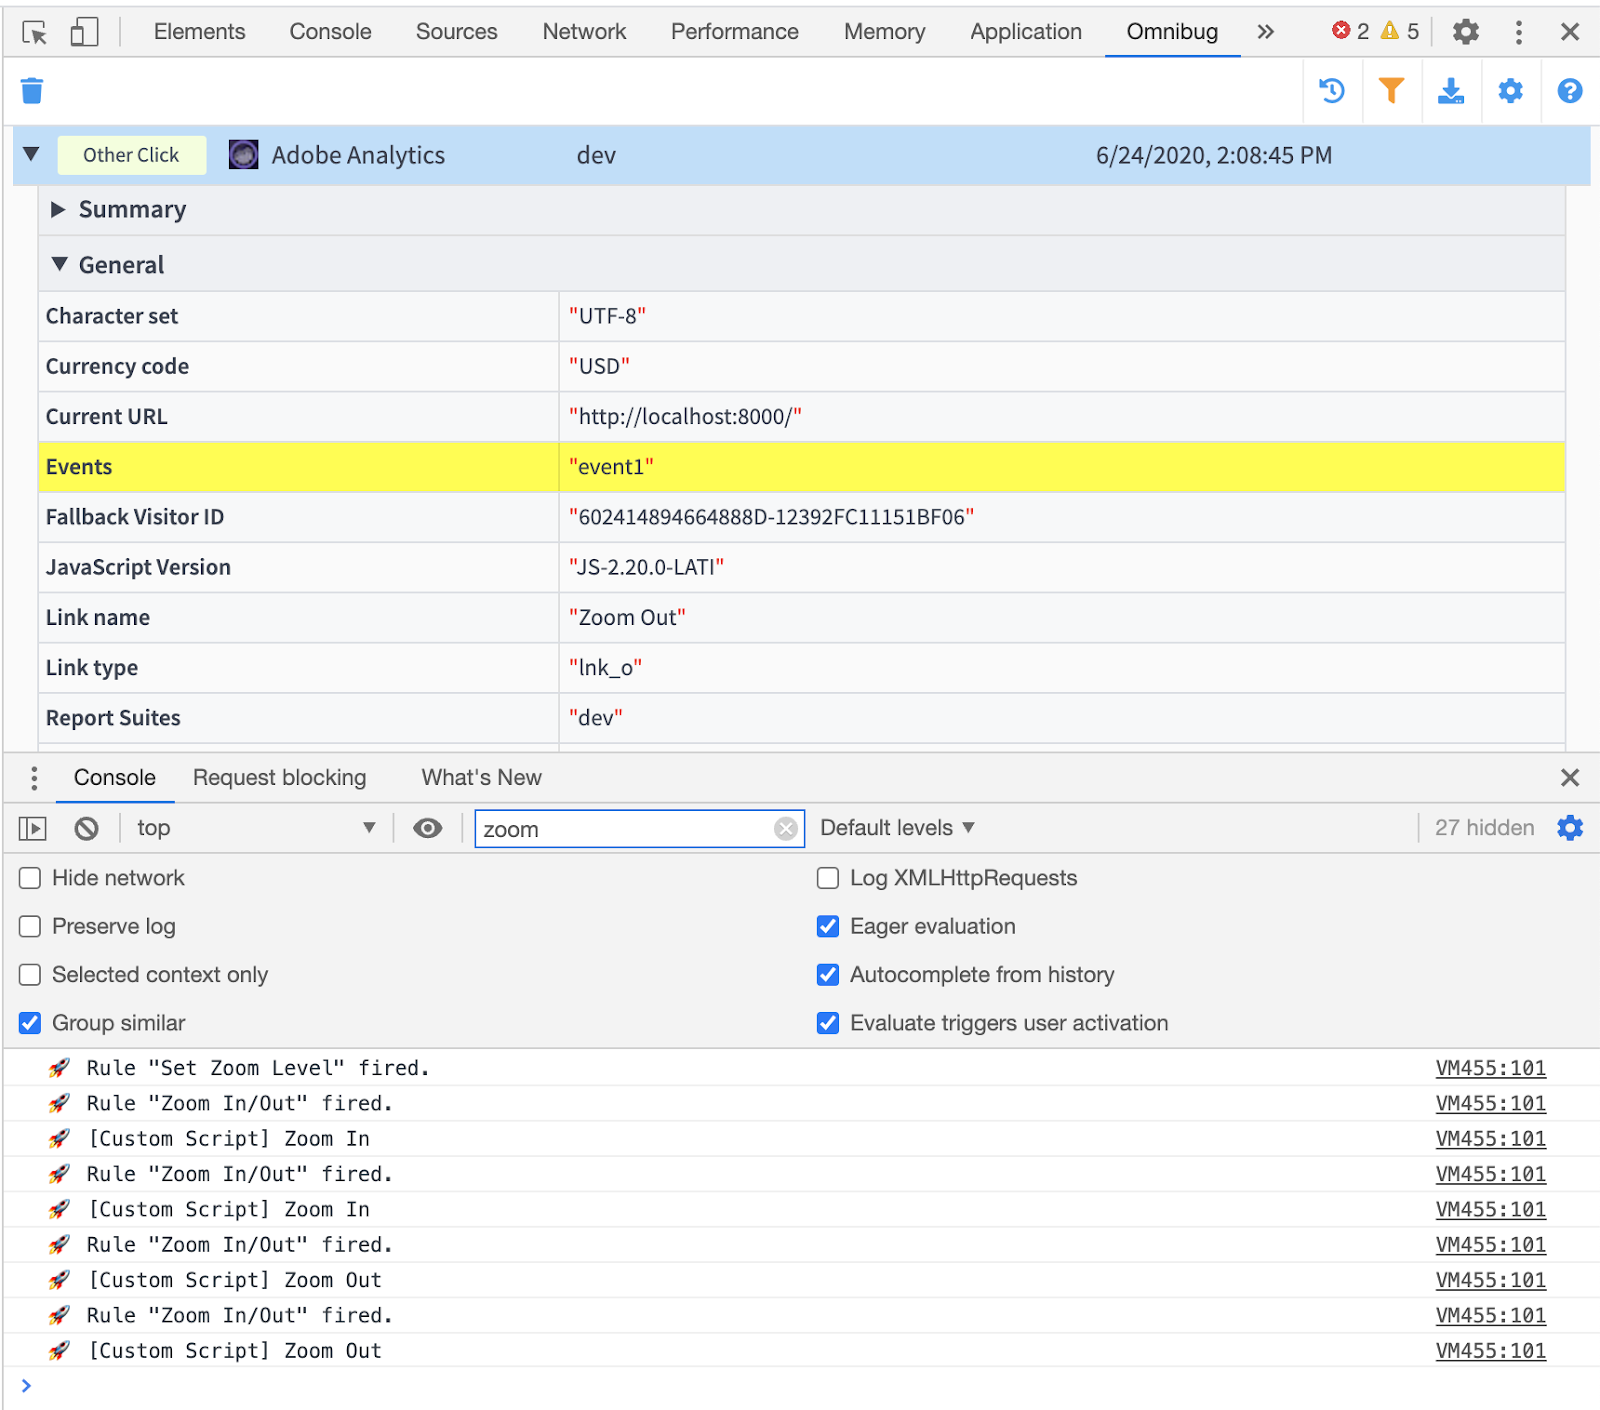Enable Selected context only checkbox
Screen dimensions: 1600x1410
pyautogui.click(x=30, y=975)
